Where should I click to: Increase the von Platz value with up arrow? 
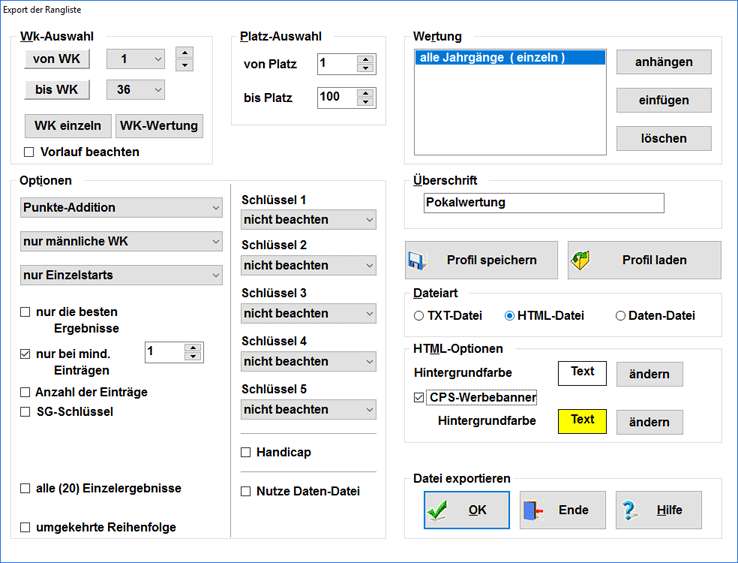[365, 59]
